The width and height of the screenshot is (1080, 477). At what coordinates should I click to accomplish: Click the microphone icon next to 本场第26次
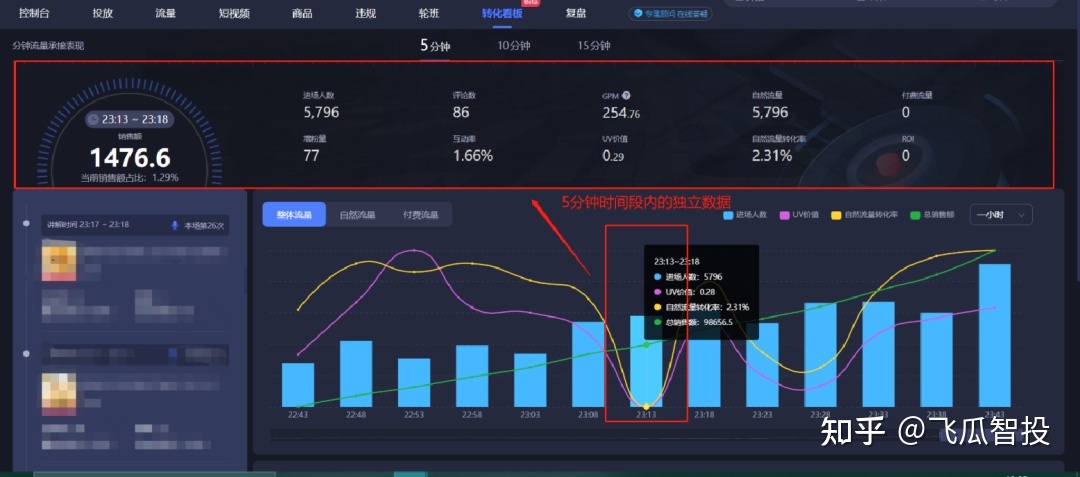[x=176, y=225]
